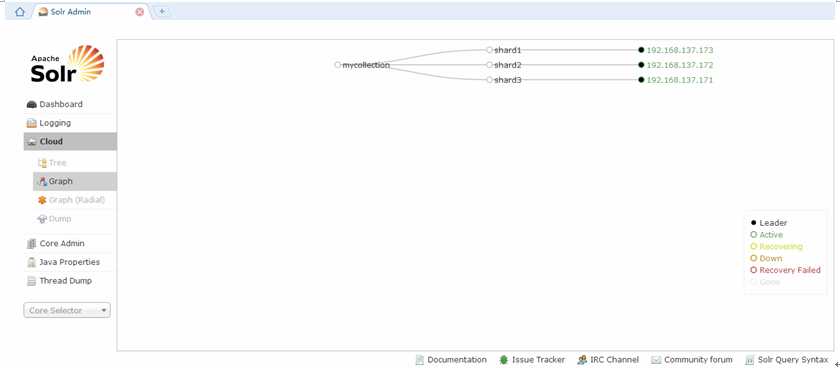Close the Solr Admin tab
The height and width of the screenshot is (368, 840).
(140, 12)
